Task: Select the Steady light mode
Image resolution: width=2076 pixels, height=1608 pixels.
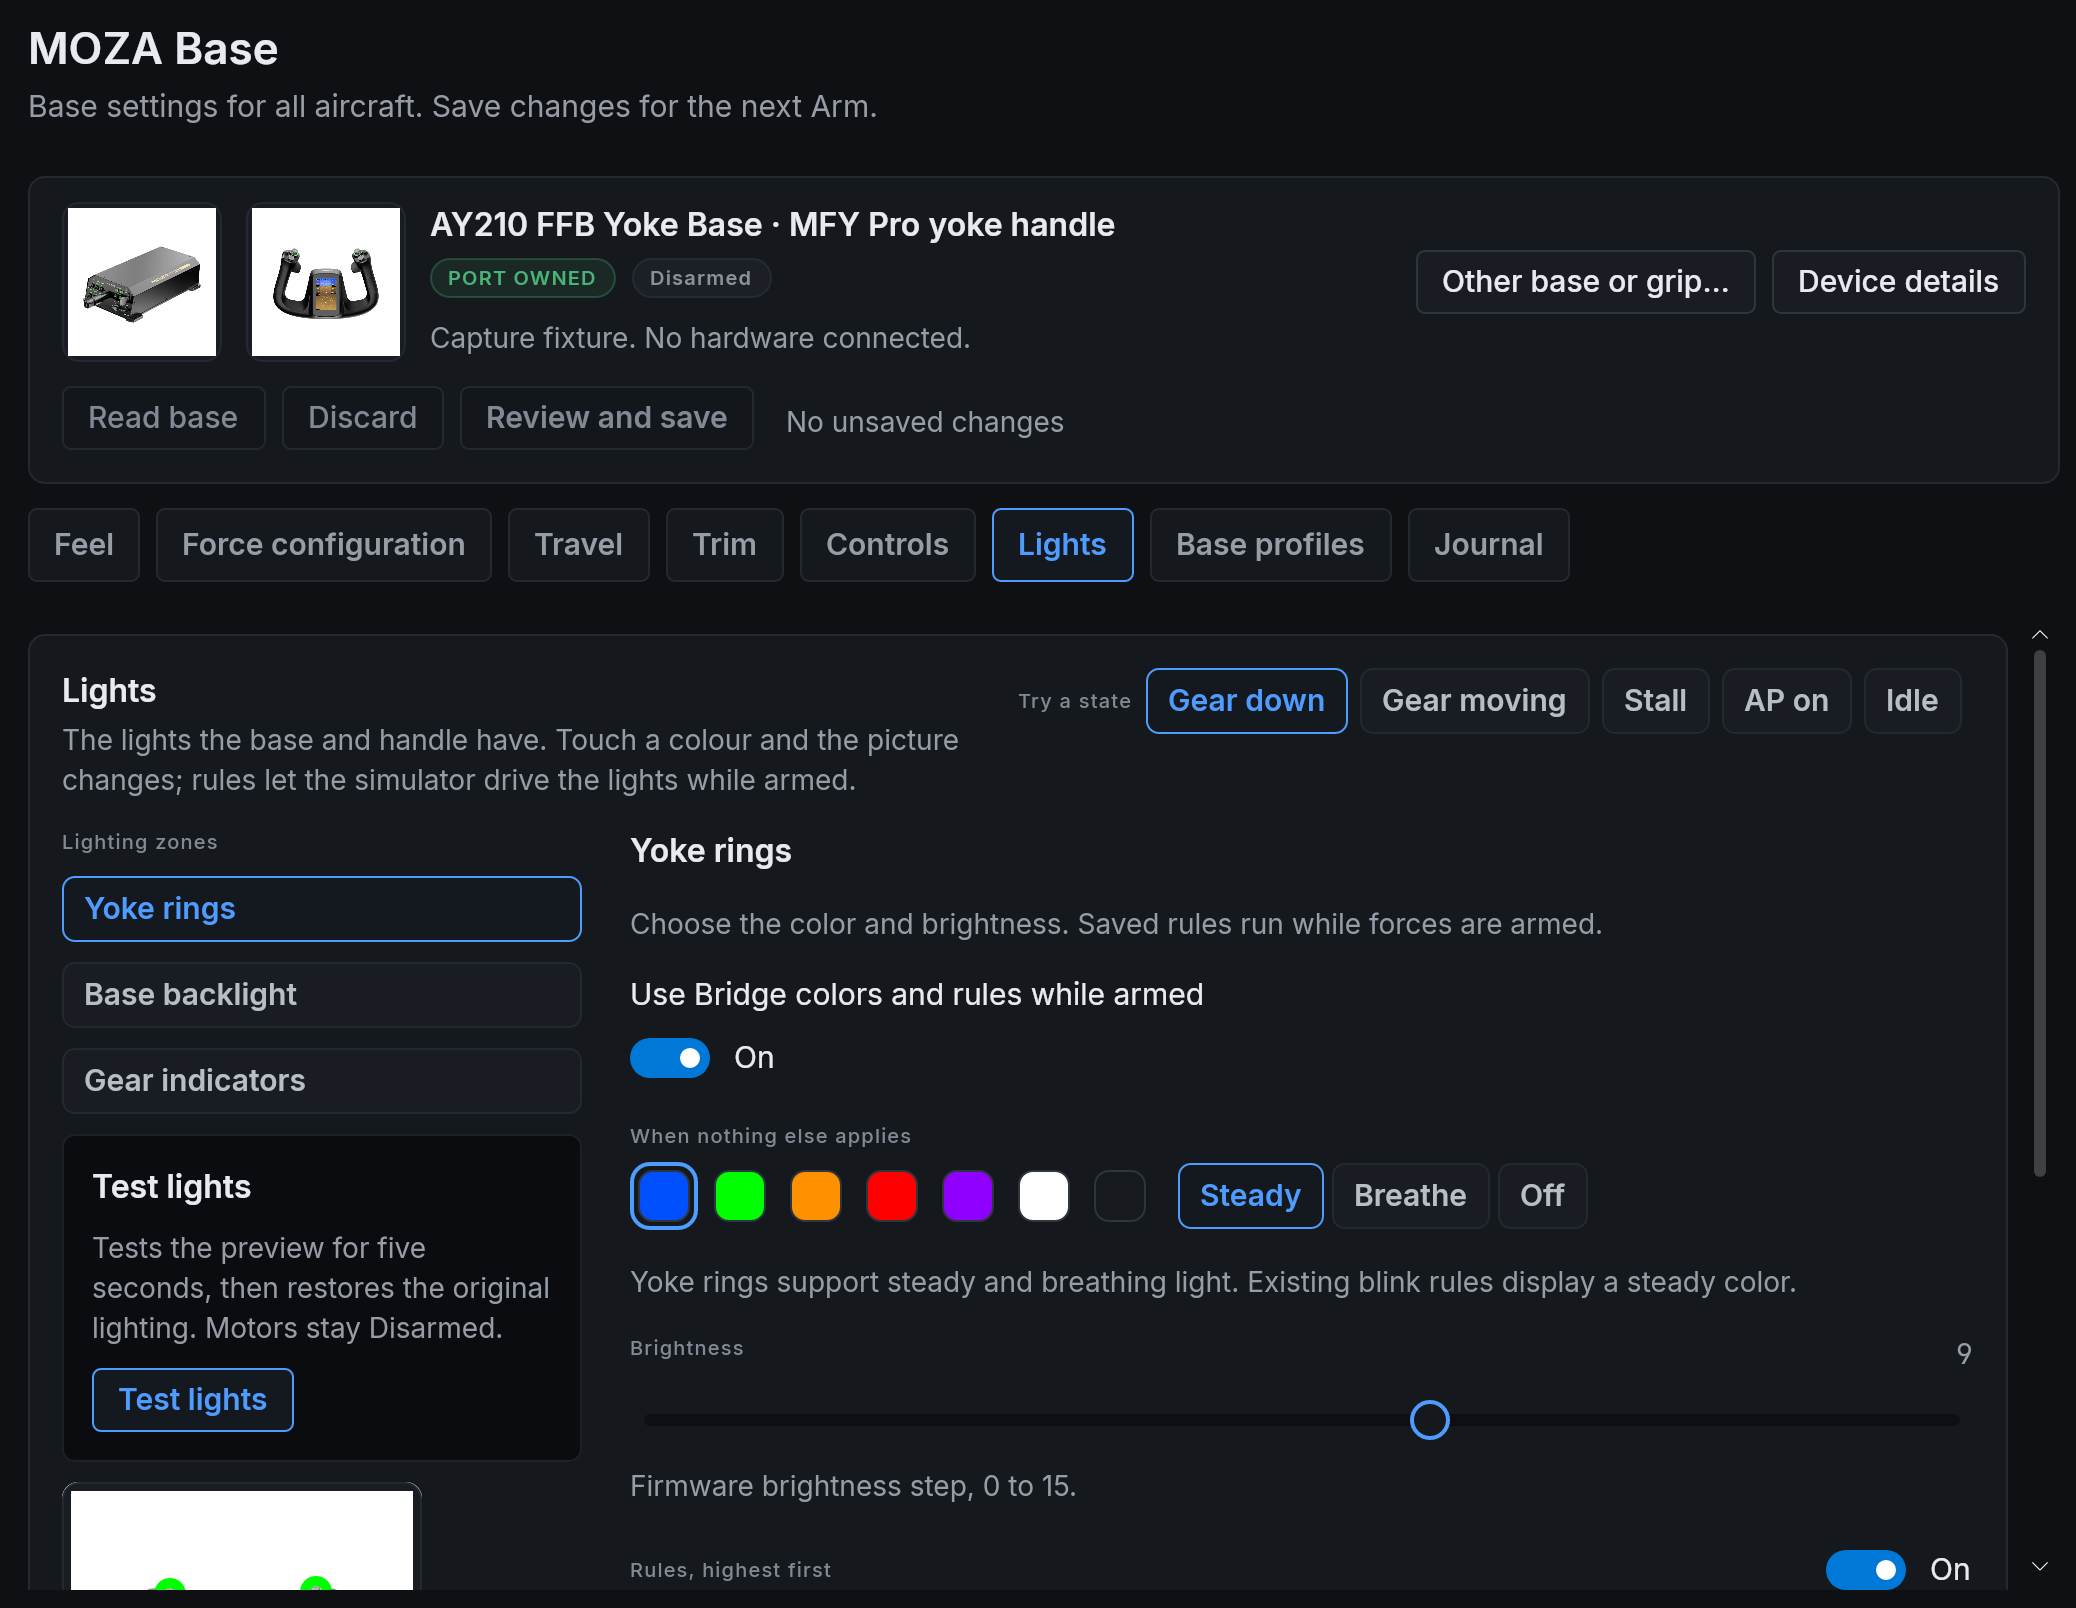Action: (1250, 1196)
